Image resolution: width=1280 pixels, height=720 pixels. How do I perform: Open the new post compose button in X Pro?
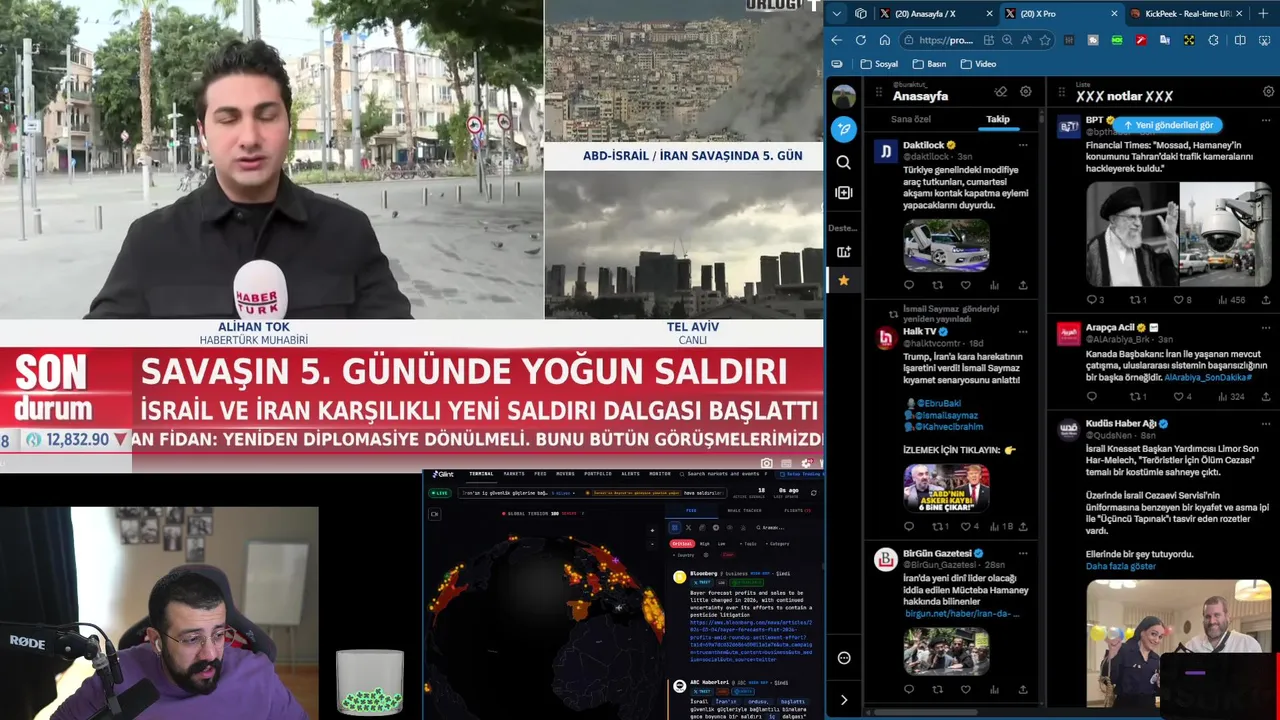pyautogui.click(x=844, y=129)
